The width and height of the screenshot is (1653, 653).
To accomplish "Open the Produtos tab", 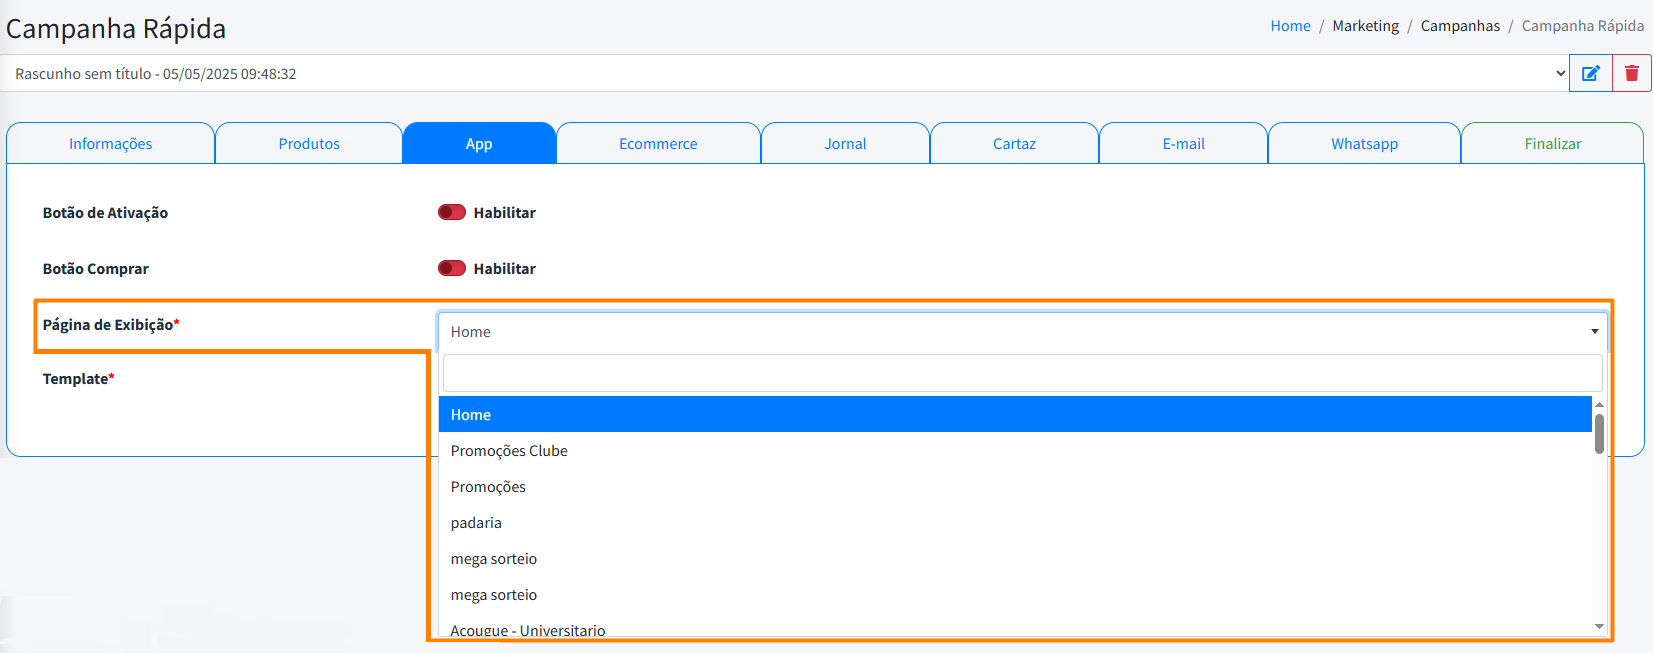I will pyautogui.click(x=309, y=144).
